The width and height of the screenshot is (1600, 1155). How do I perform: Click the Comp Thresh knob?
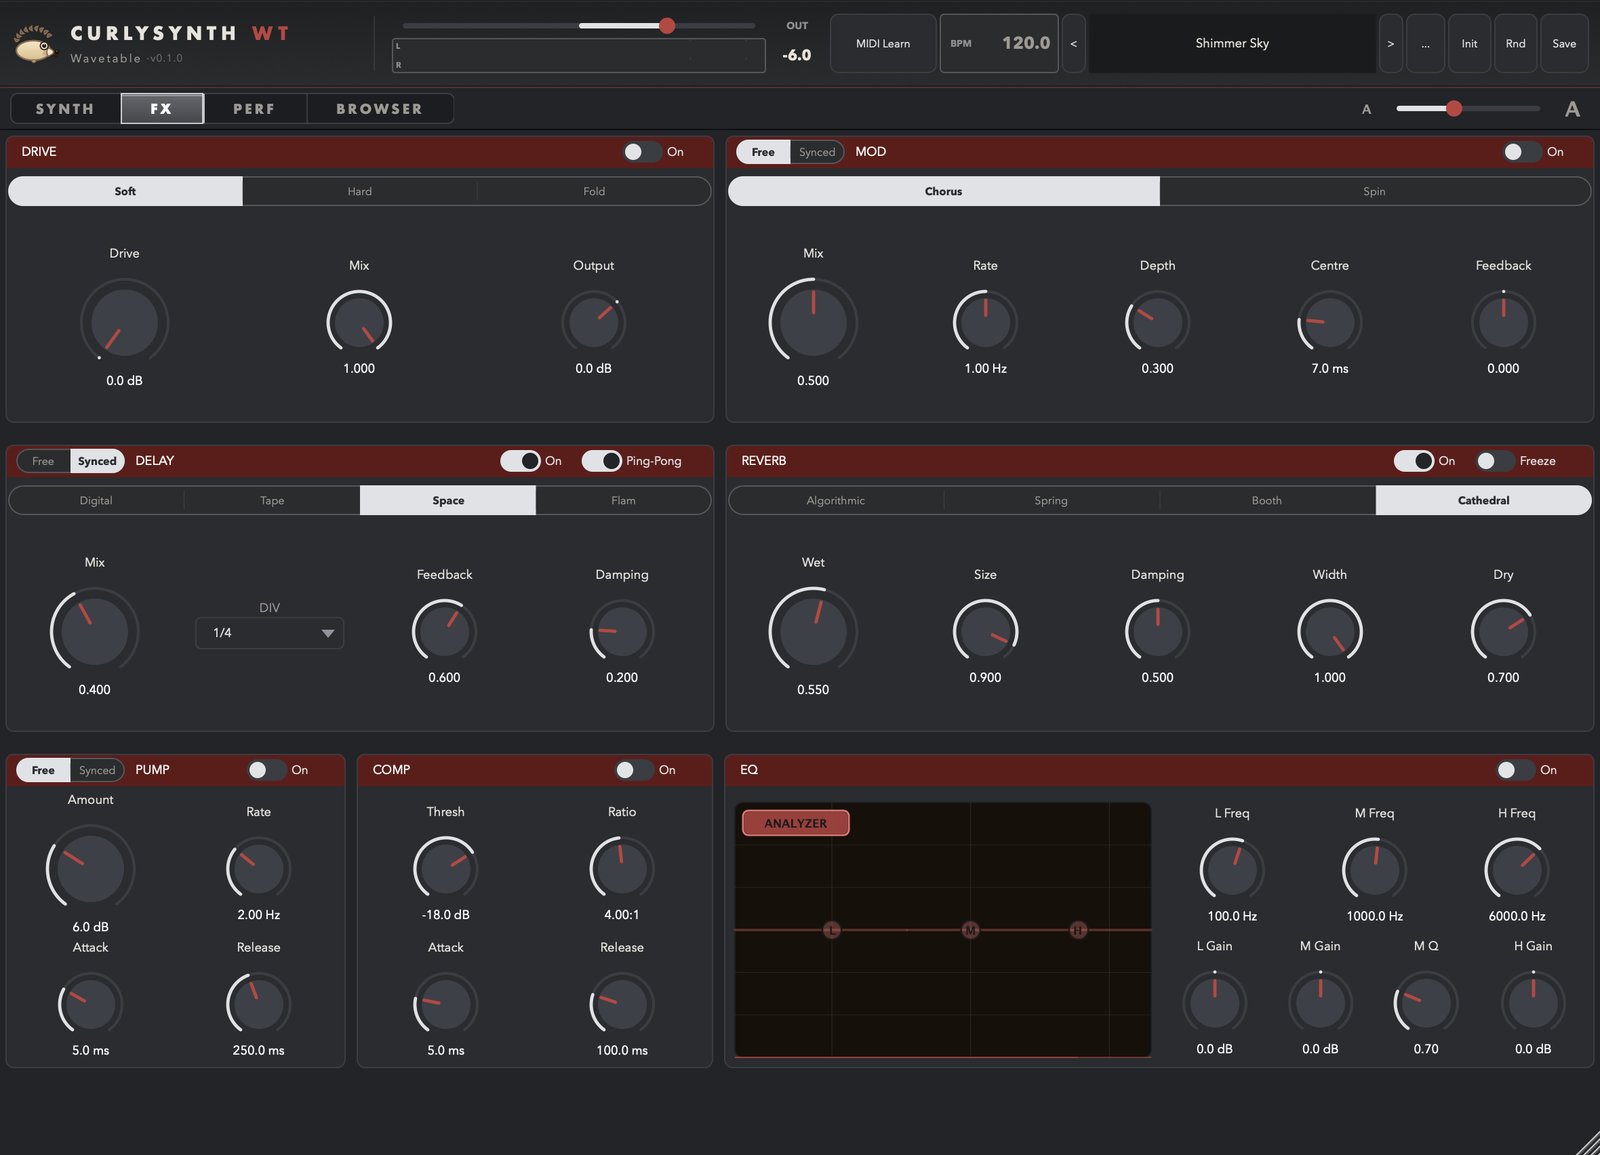point(445,868)
